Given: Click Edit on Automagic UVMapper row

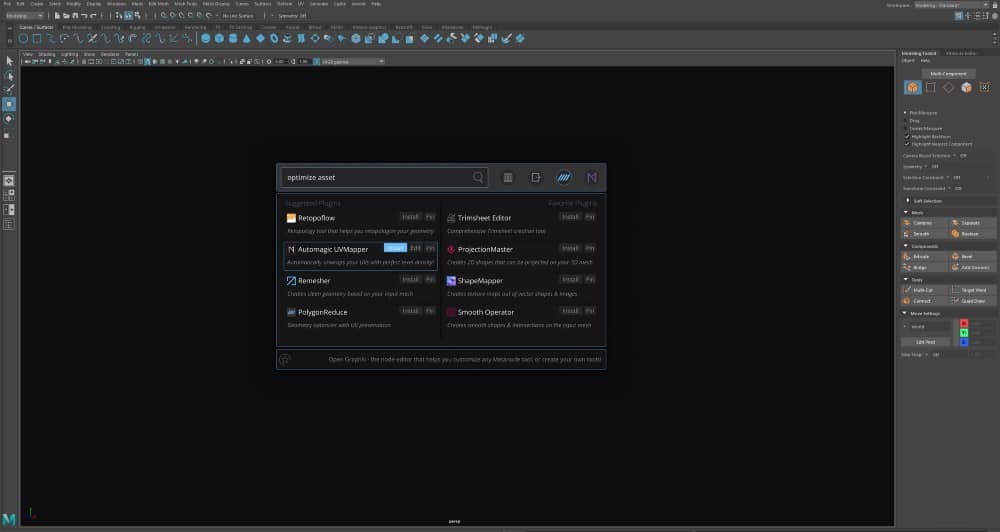Looking at the screenshot, I should click(x=415, y=248).
